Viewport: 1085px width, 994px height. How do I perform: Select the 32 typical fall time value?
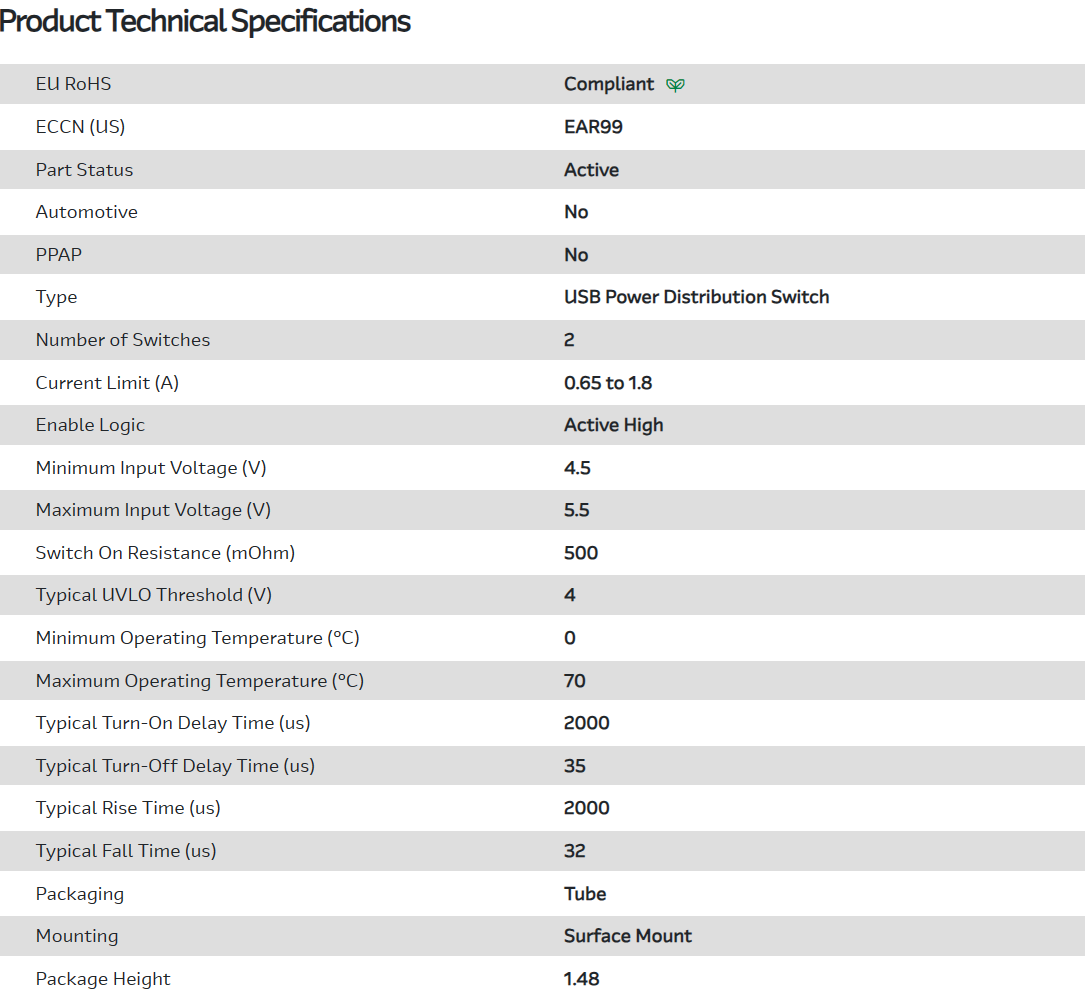(x=574, y=851)
